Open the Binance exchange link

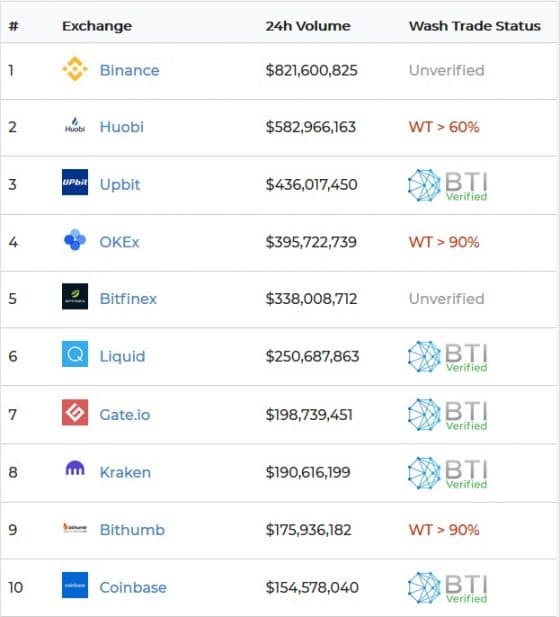tap(129, 70)
